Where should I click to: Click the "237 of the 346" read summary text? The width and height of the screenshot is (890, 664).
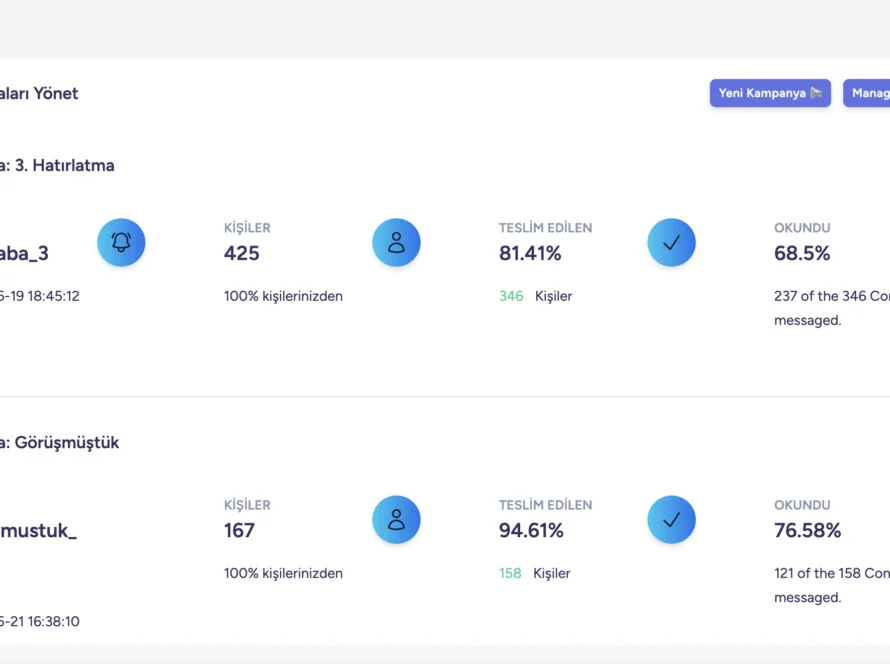point(830,296)
